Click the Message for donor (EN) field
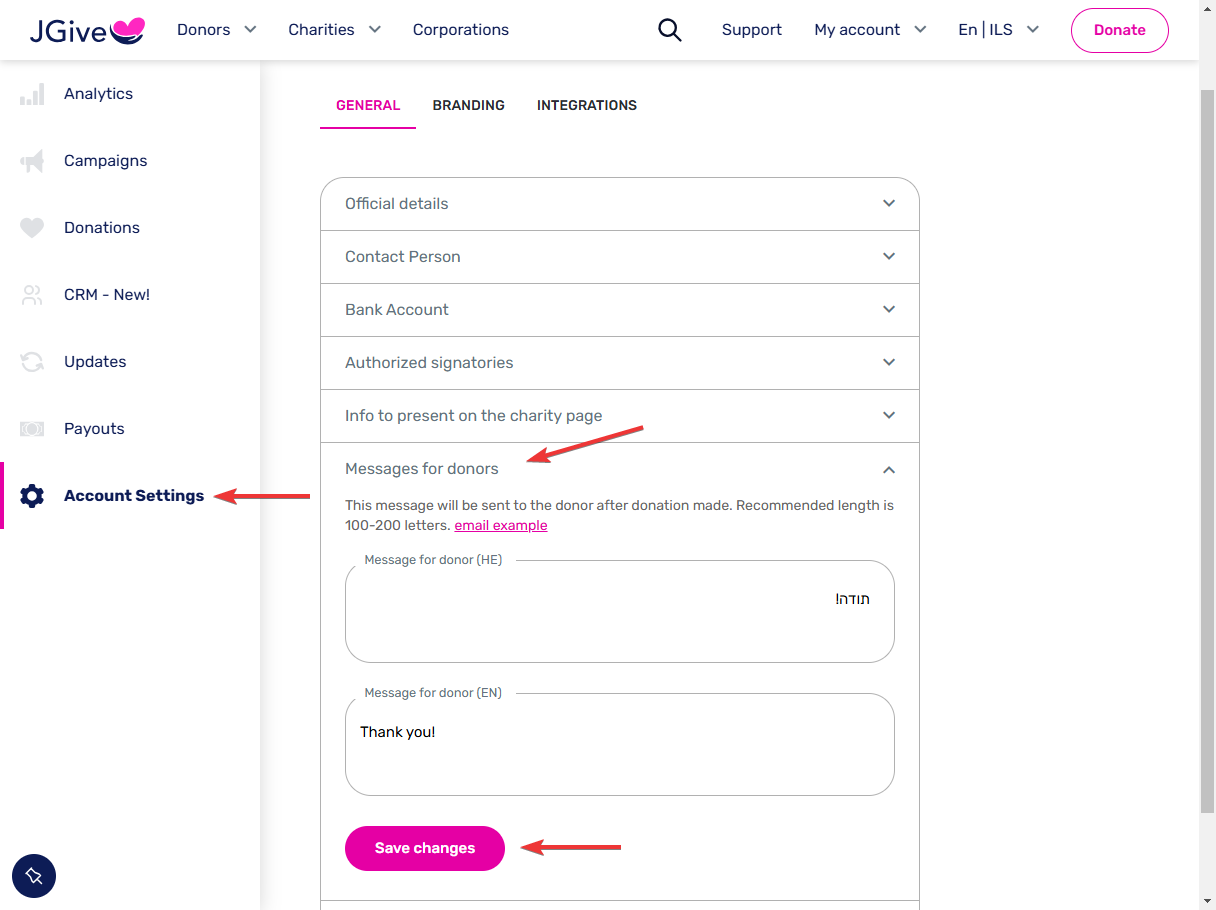This screenshot has width=1216, height=910. pos(620,745)
